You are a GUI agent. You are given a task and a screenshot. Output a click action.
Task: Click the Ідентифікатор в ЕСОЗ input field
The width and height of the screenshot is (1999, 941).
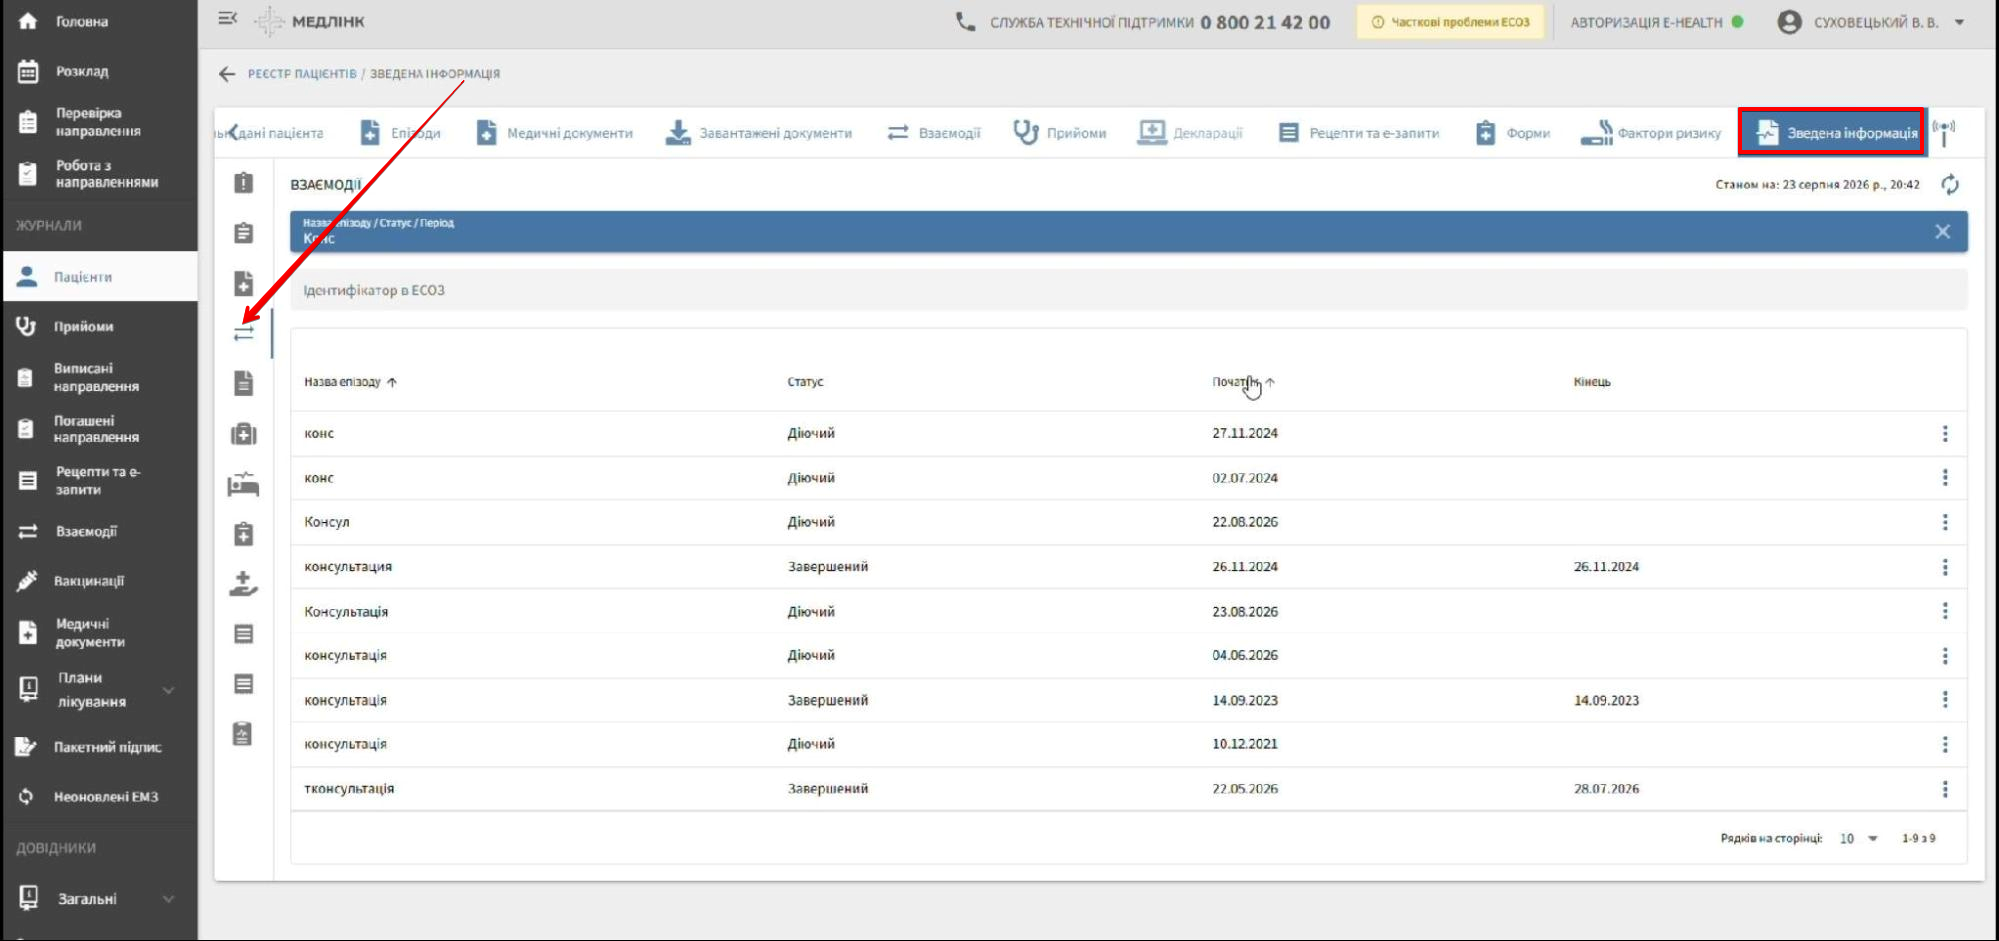(1129, 290)
